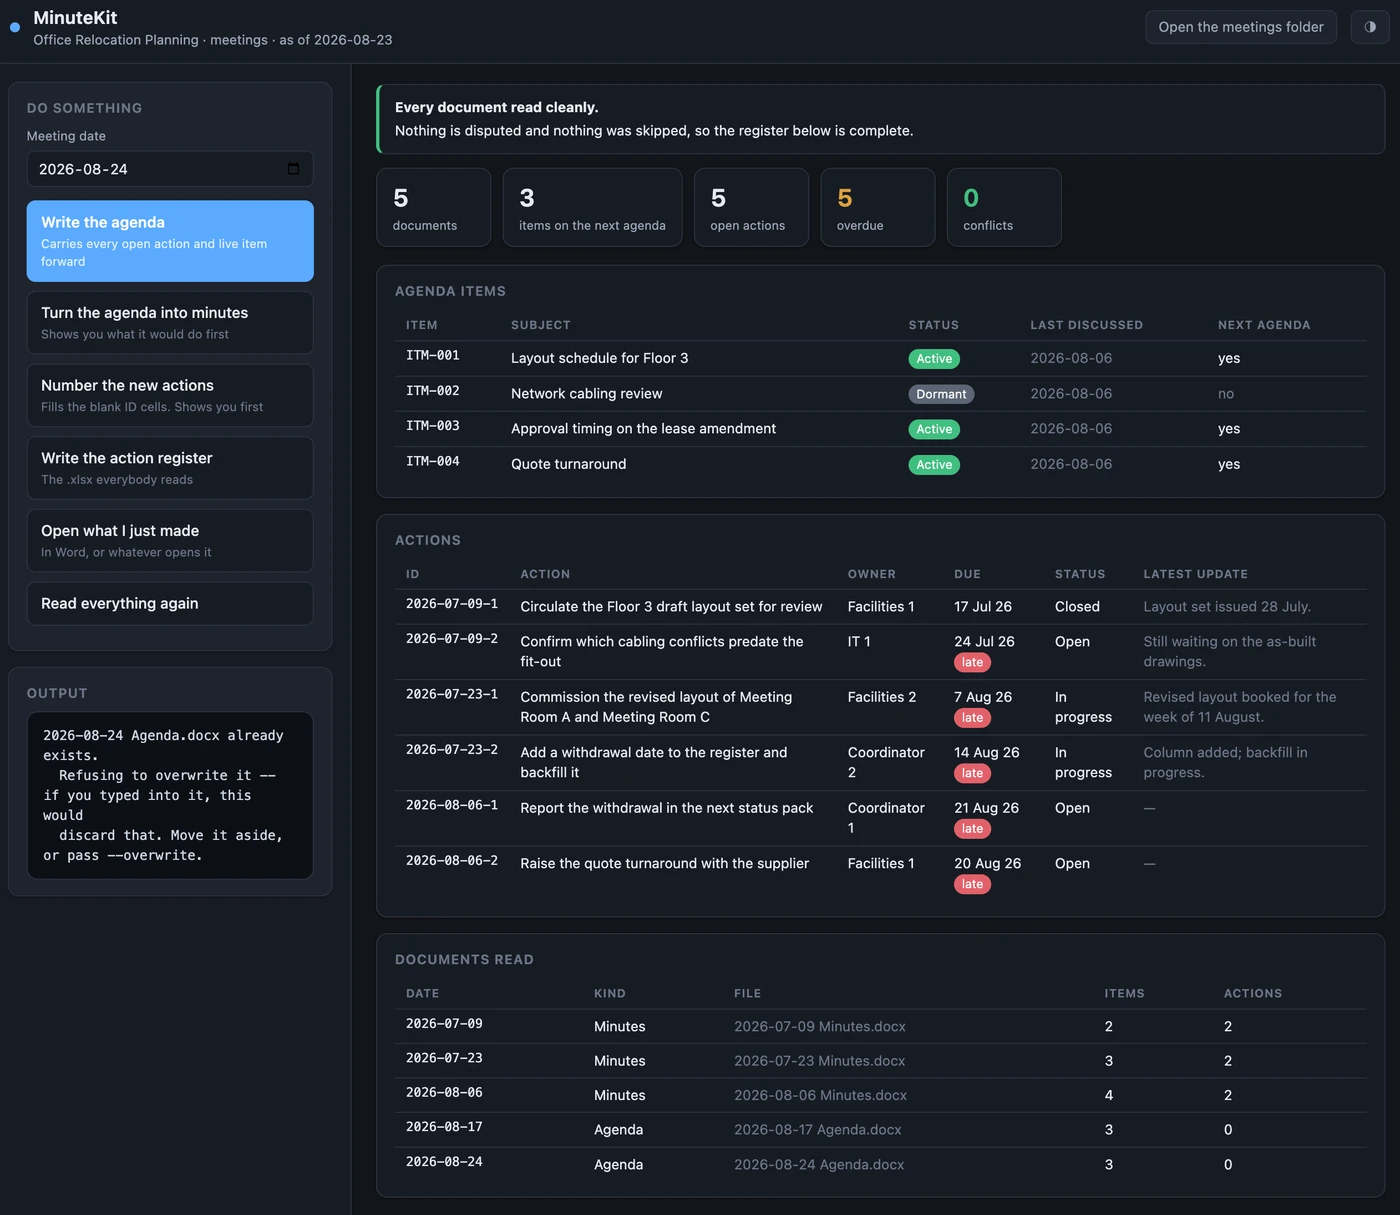The height and width of the screenshot is (1215, 1400).
Task: Click the items on the next agenda card
Action: (x=592, y=207)
